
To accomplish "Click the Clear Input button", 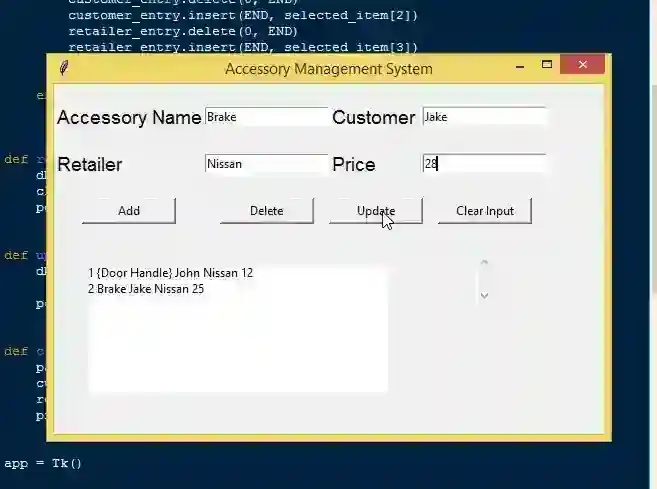I will tap(485, 211).
